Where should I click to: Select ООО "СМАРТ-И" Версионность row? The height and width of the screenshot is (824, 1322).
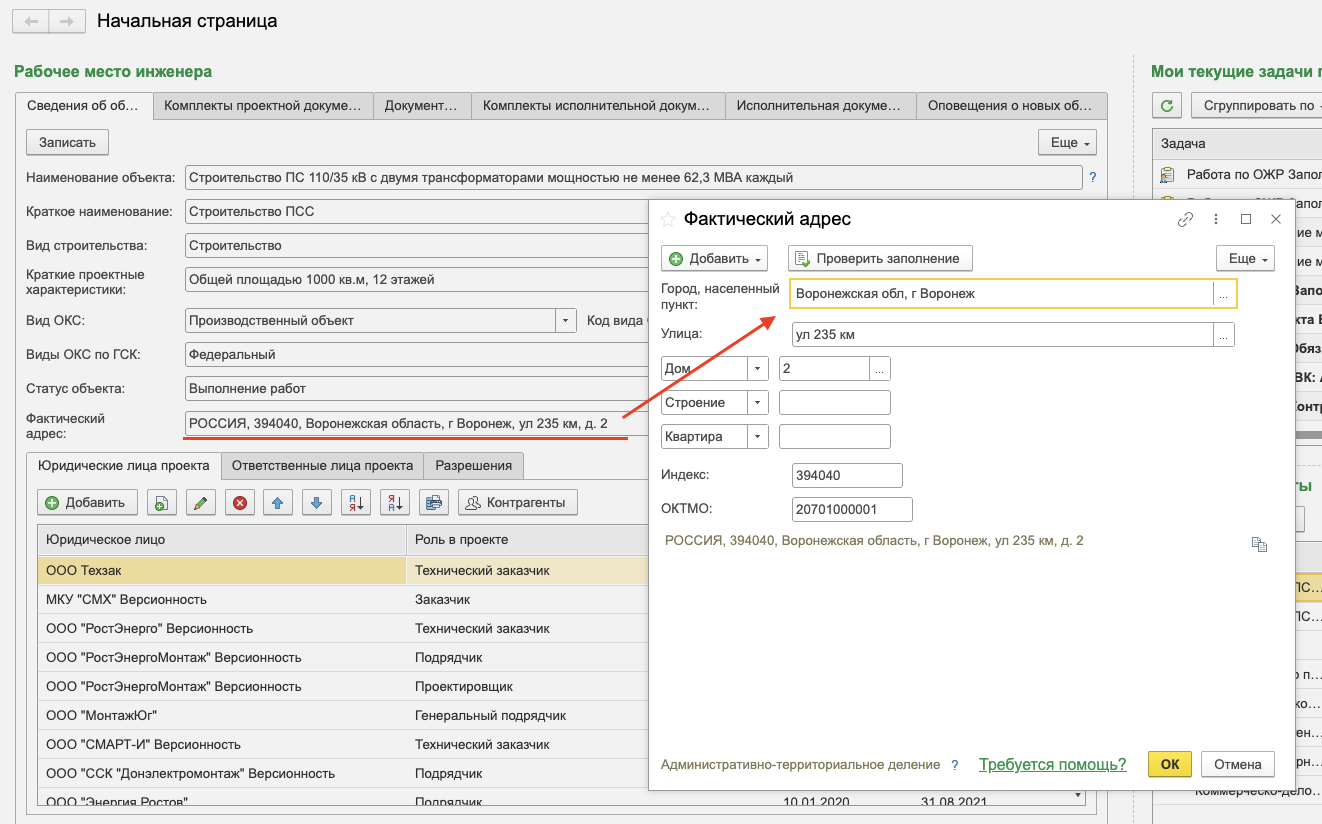343,744
